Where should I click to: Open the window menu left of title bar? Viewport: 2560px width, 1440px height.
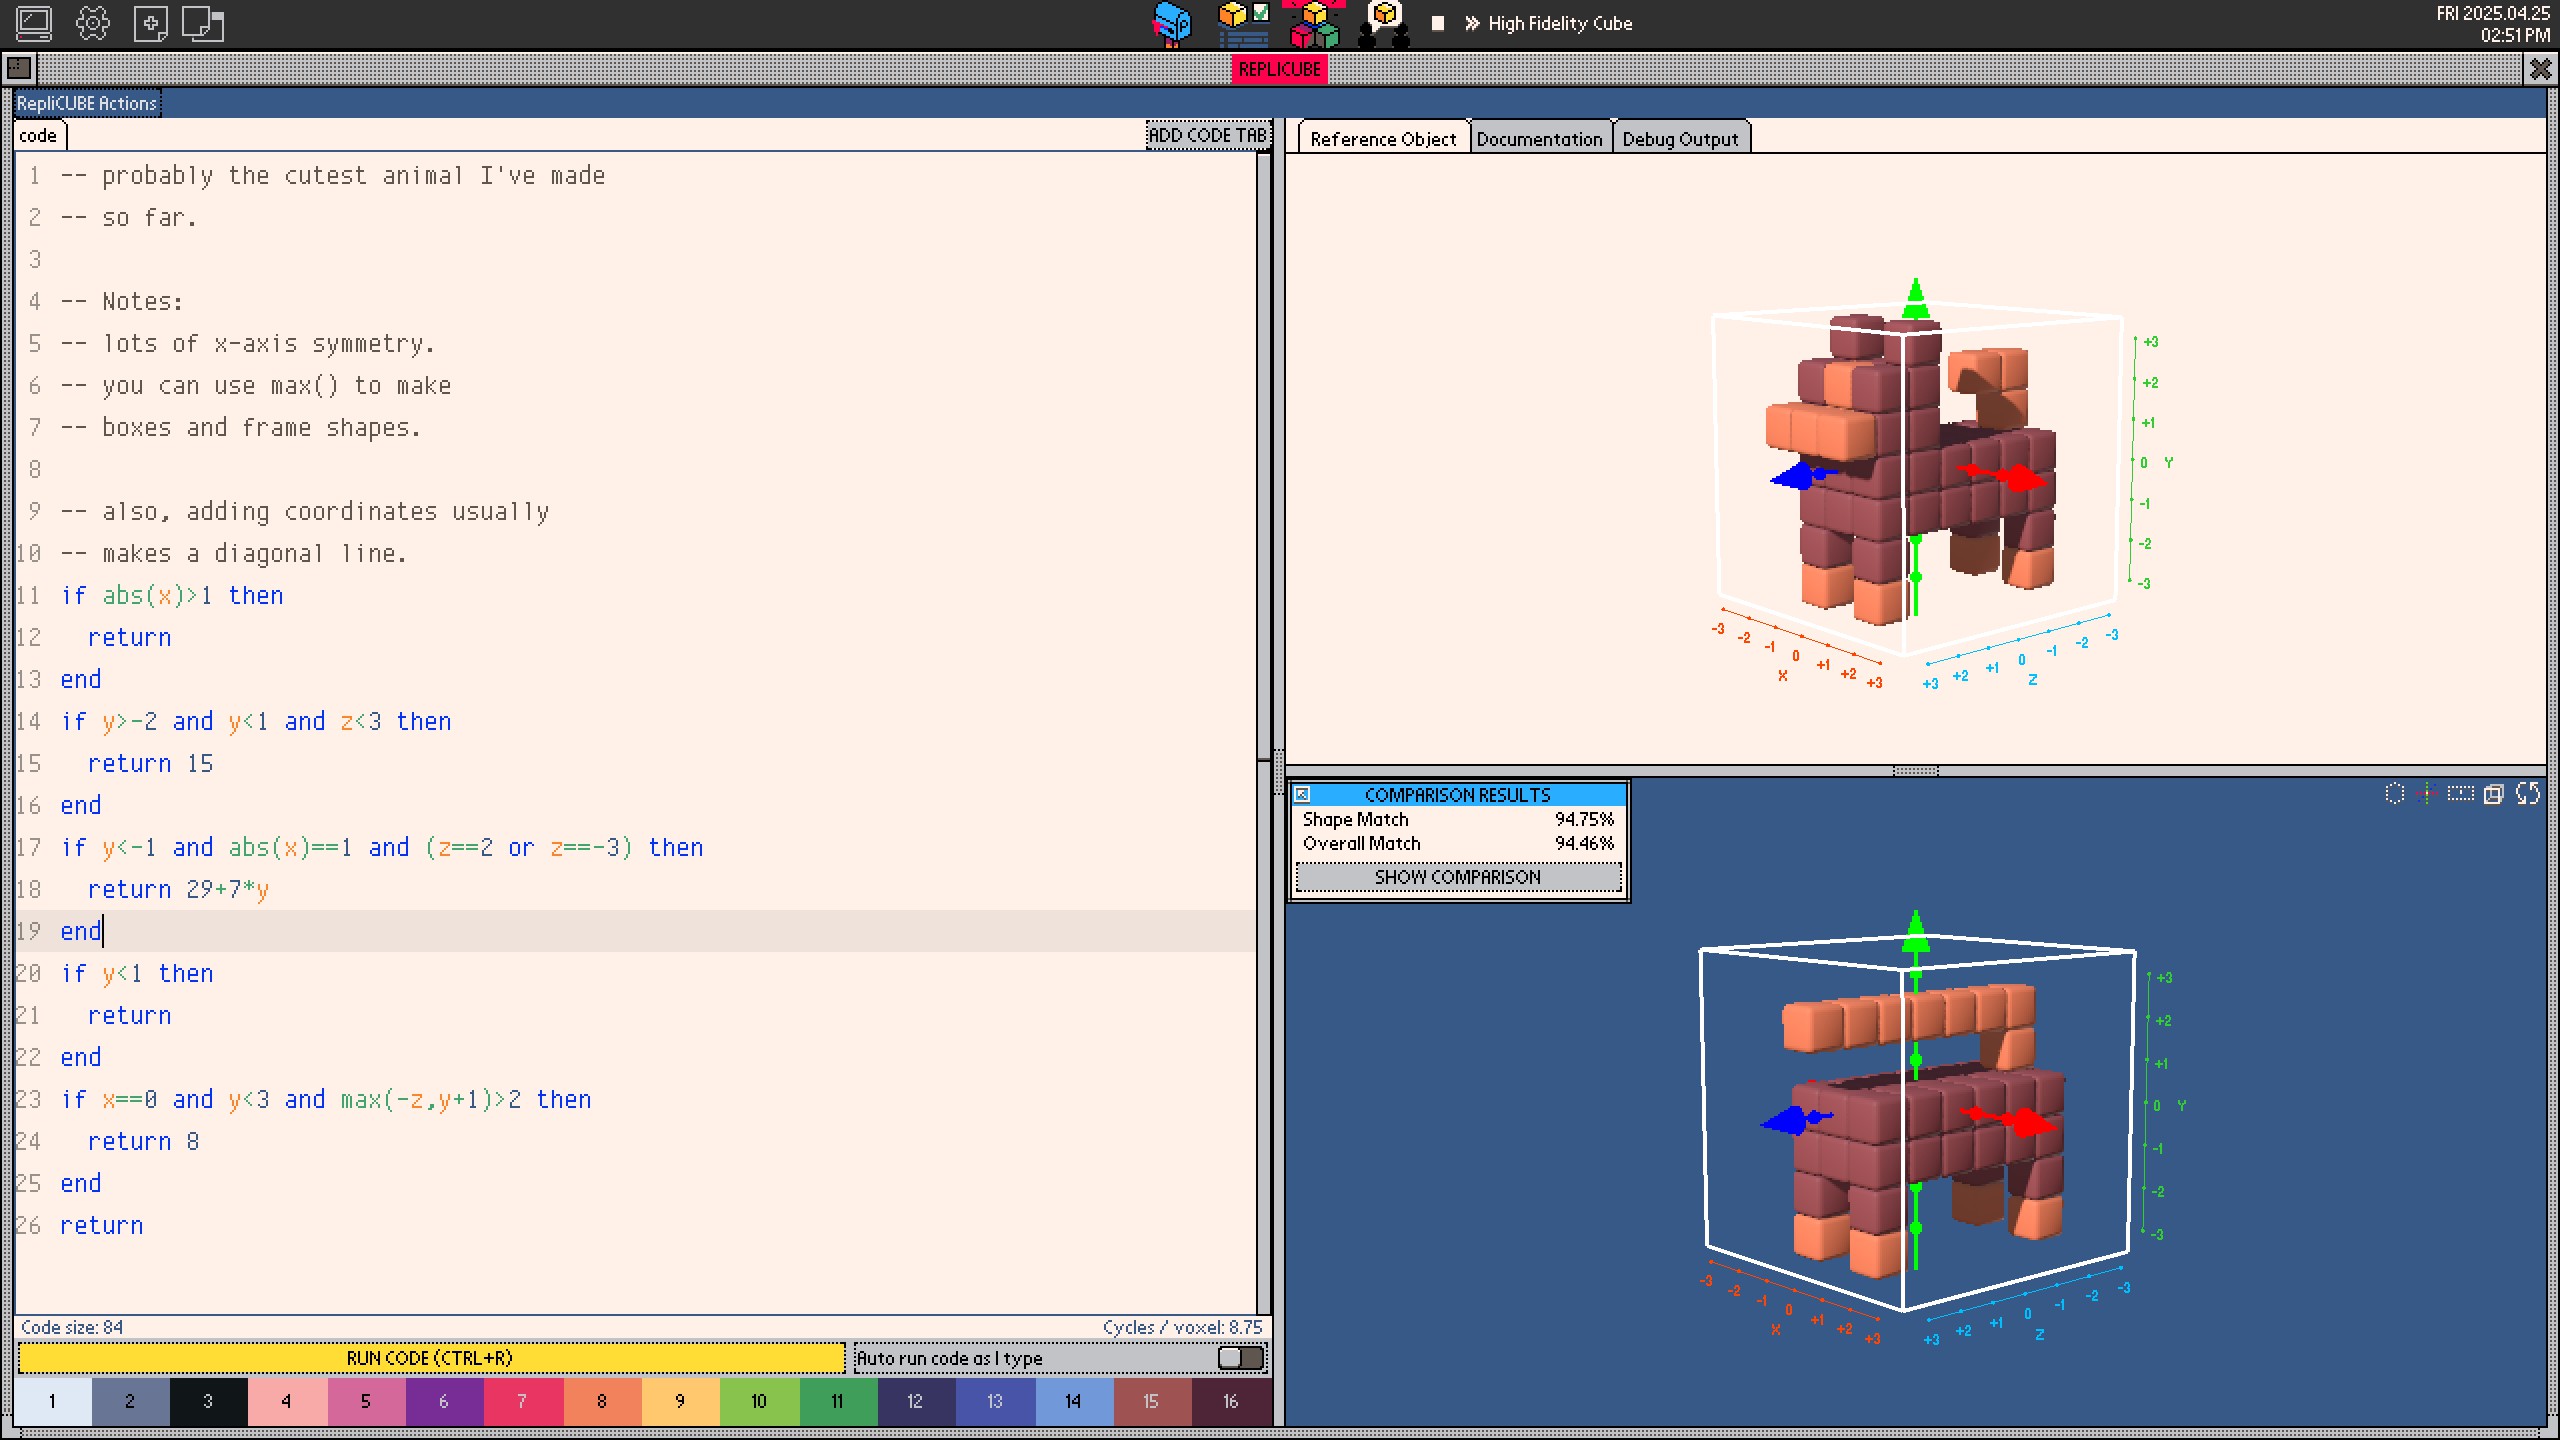point(19,69)
